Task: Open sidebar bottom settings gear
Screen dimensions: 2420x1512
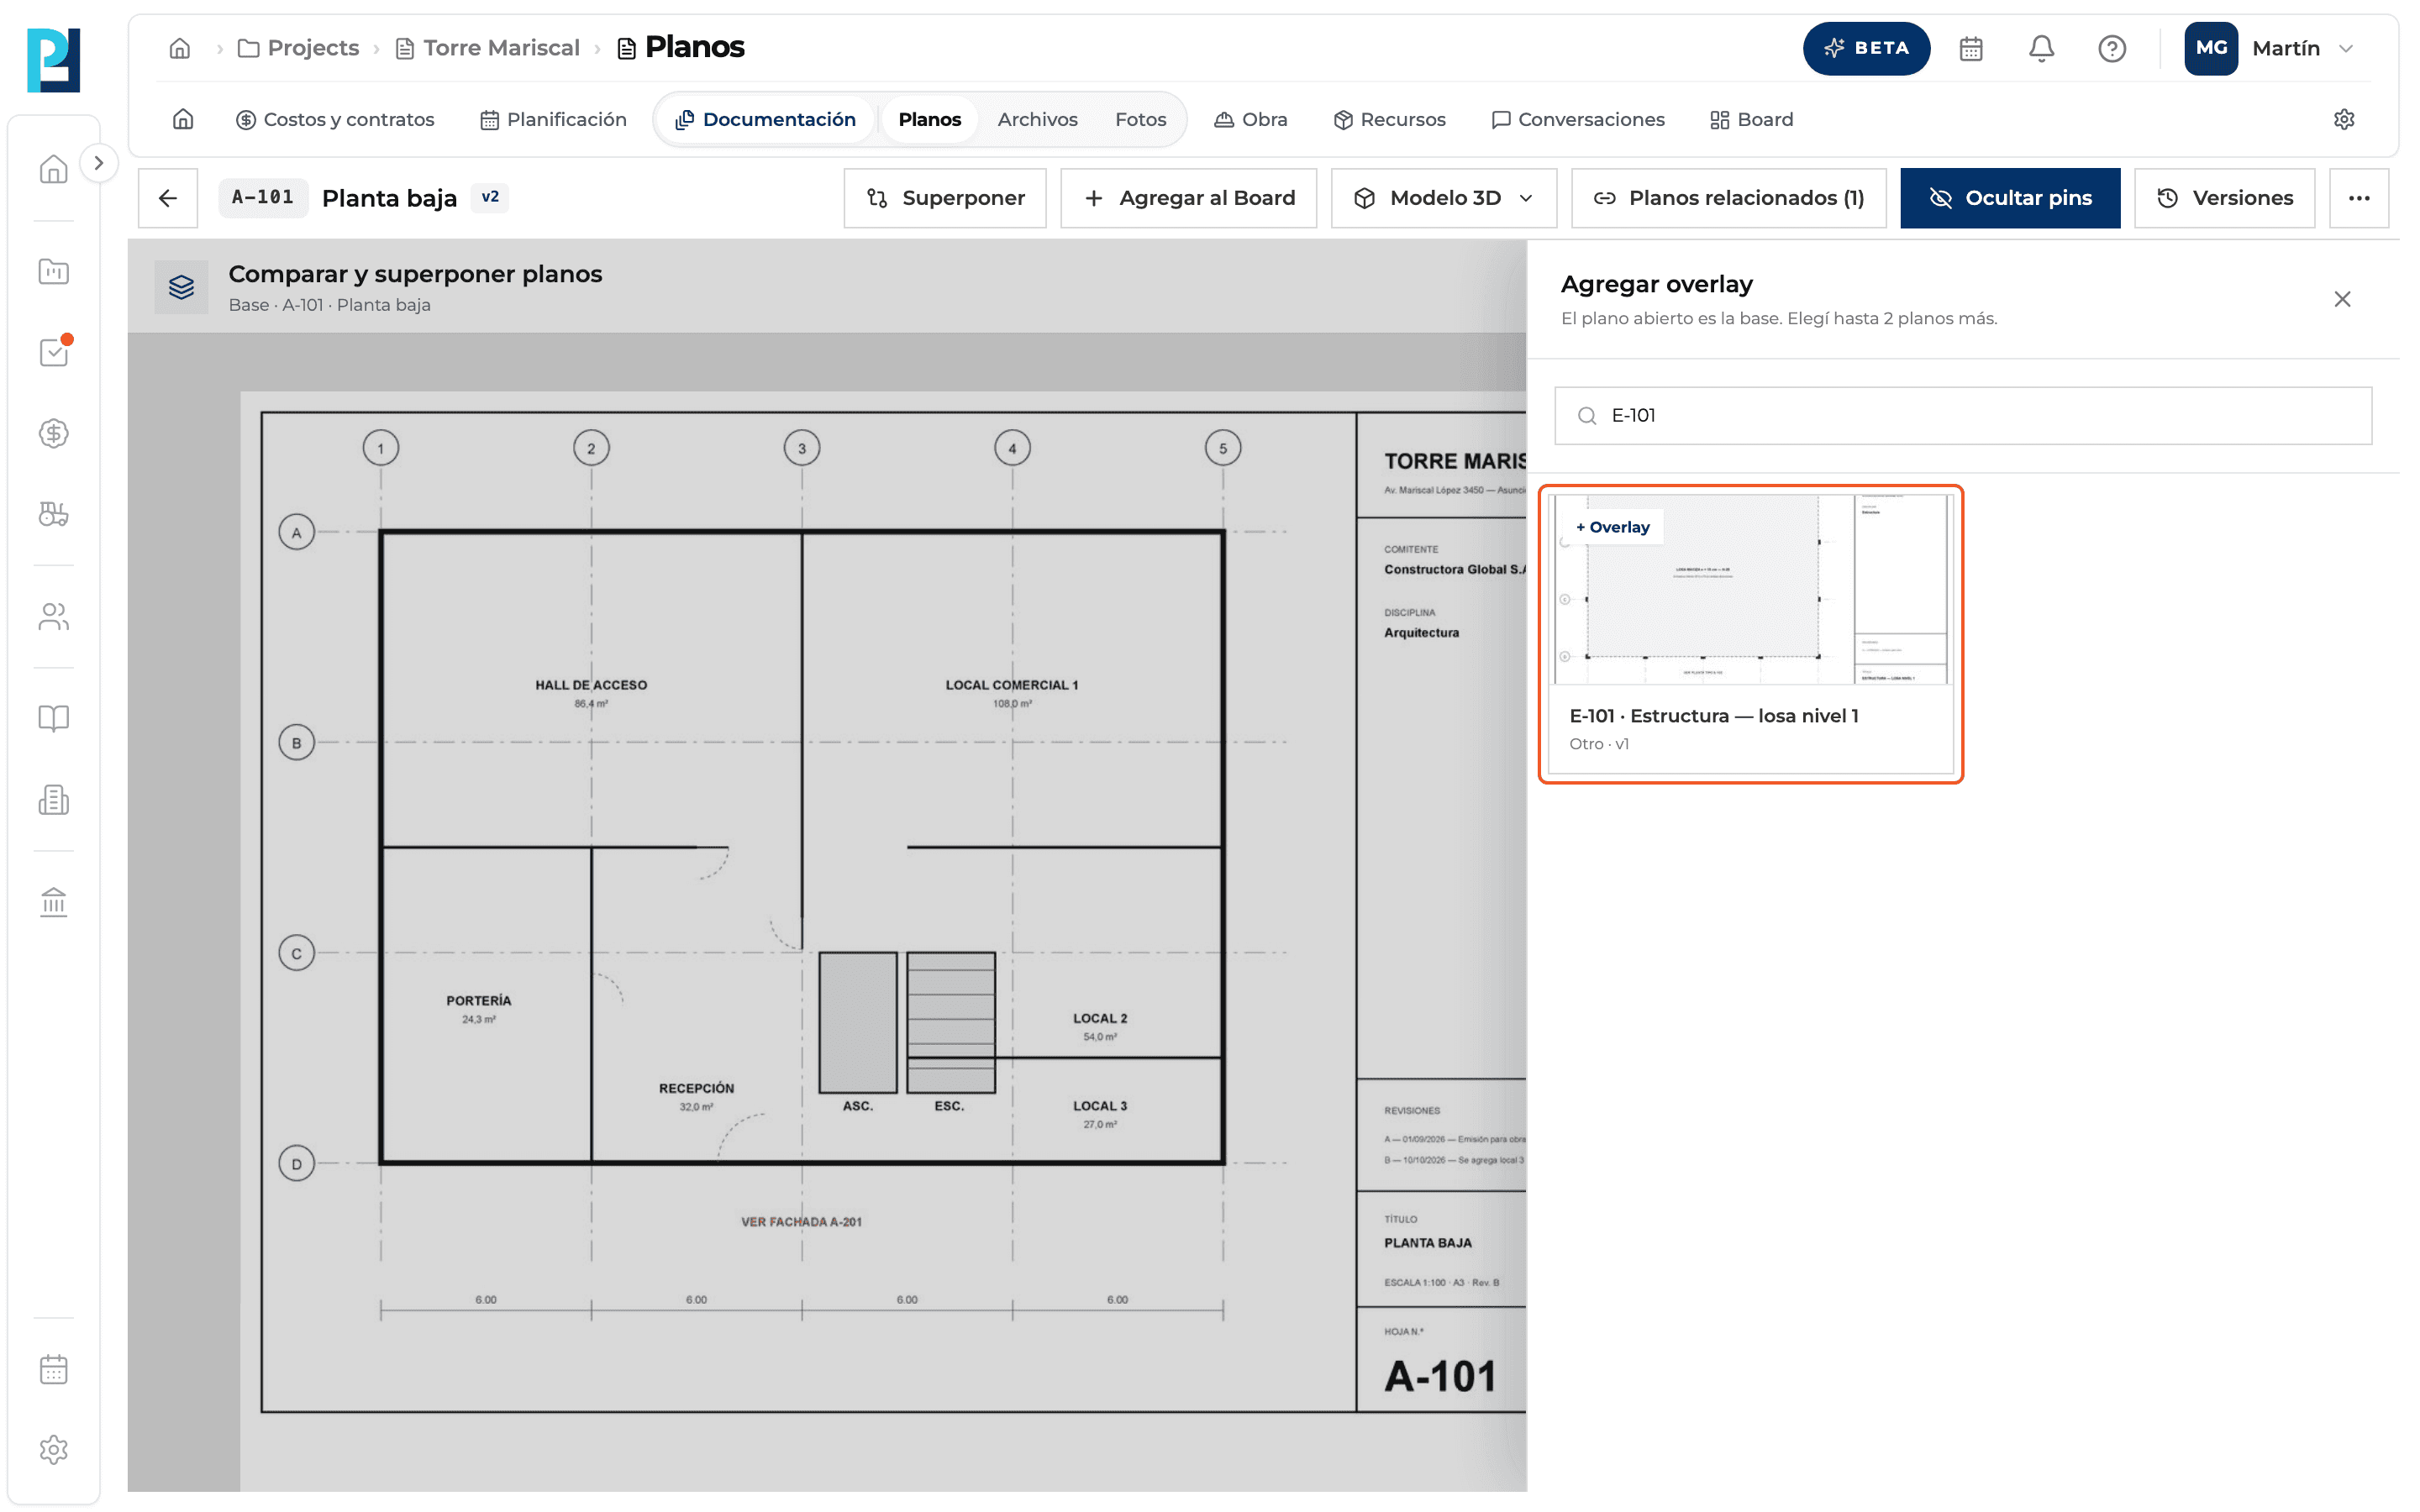Action: [x=54, y=1450]
